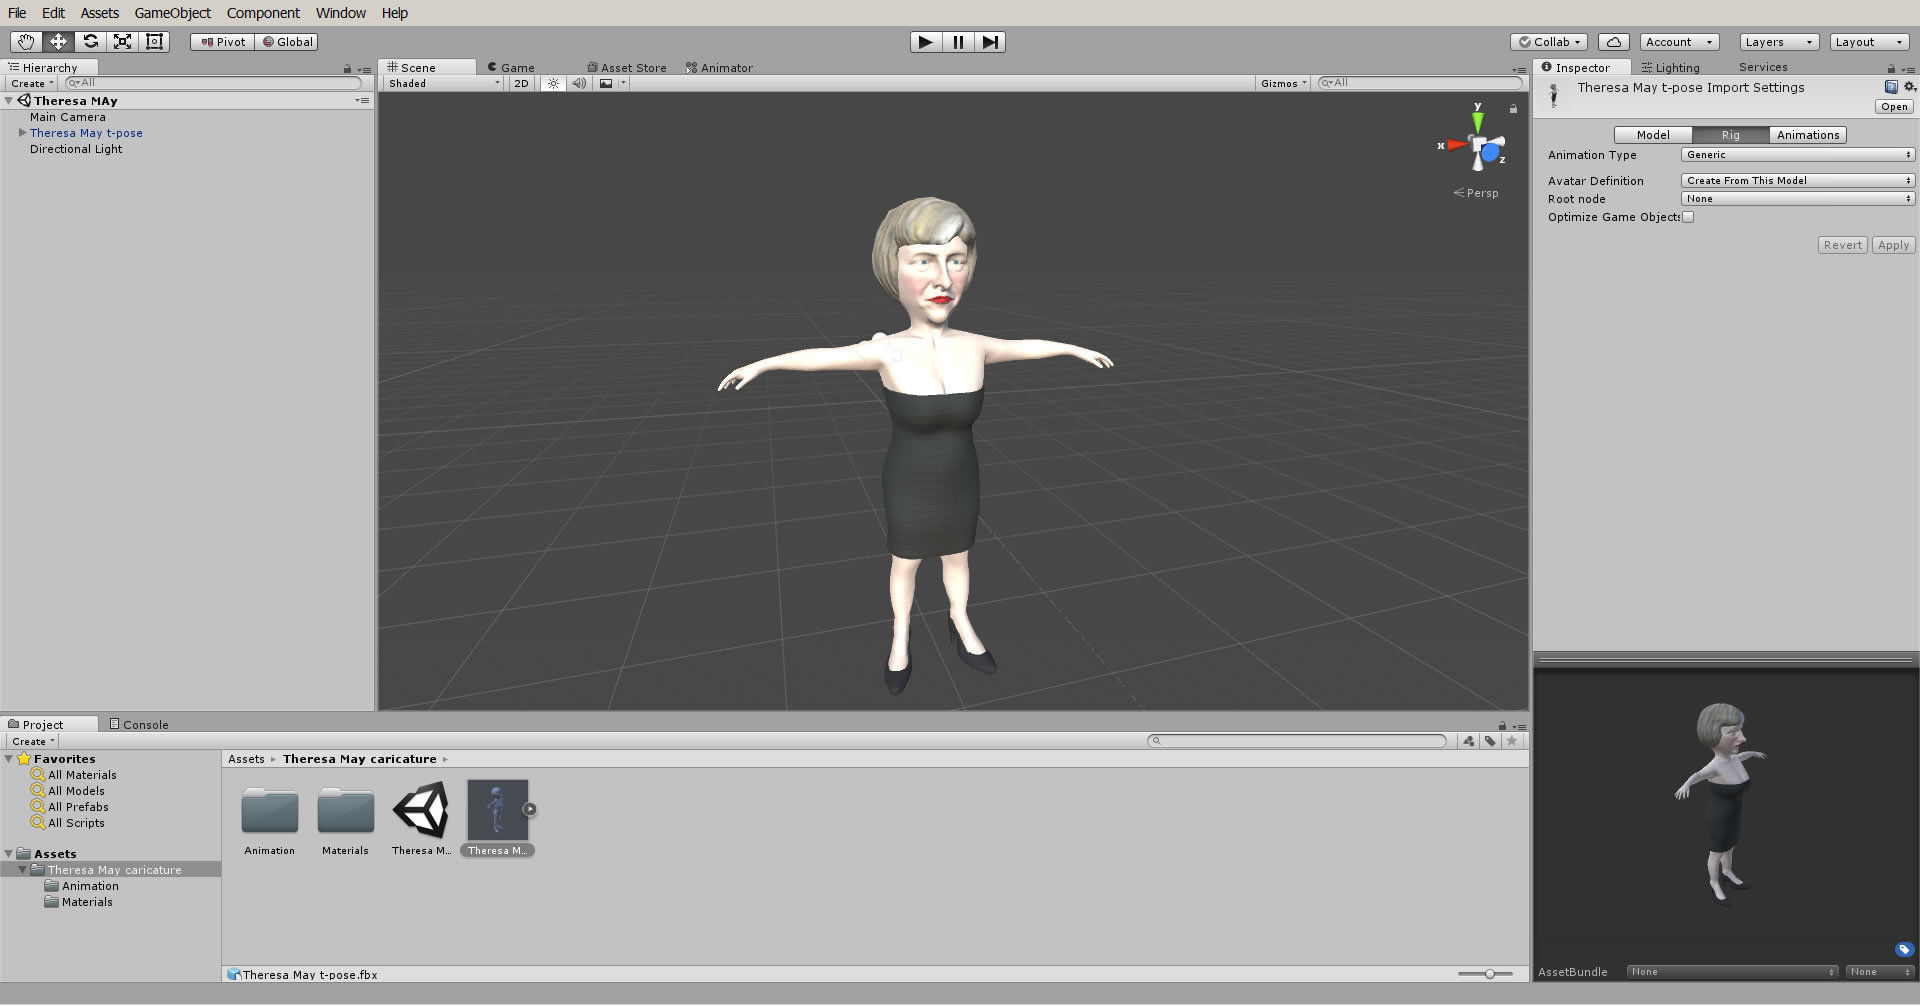Image resolution: width=1920 pixels, height=1006 pixels.
Task: Open the Hierarchy Create dropdown
Action: coord(32,83)
